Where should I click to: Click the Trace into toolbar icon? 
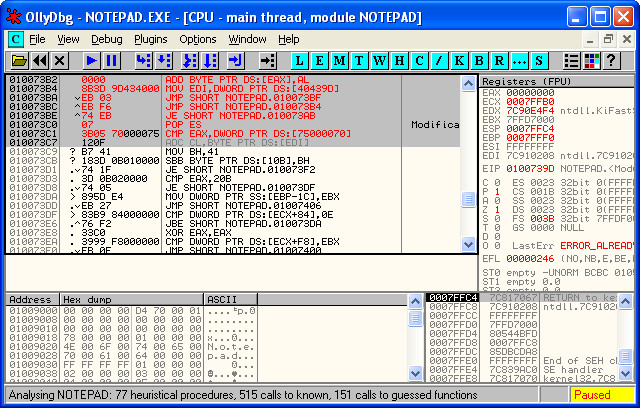pyautogui.click(x=190, y=61)
